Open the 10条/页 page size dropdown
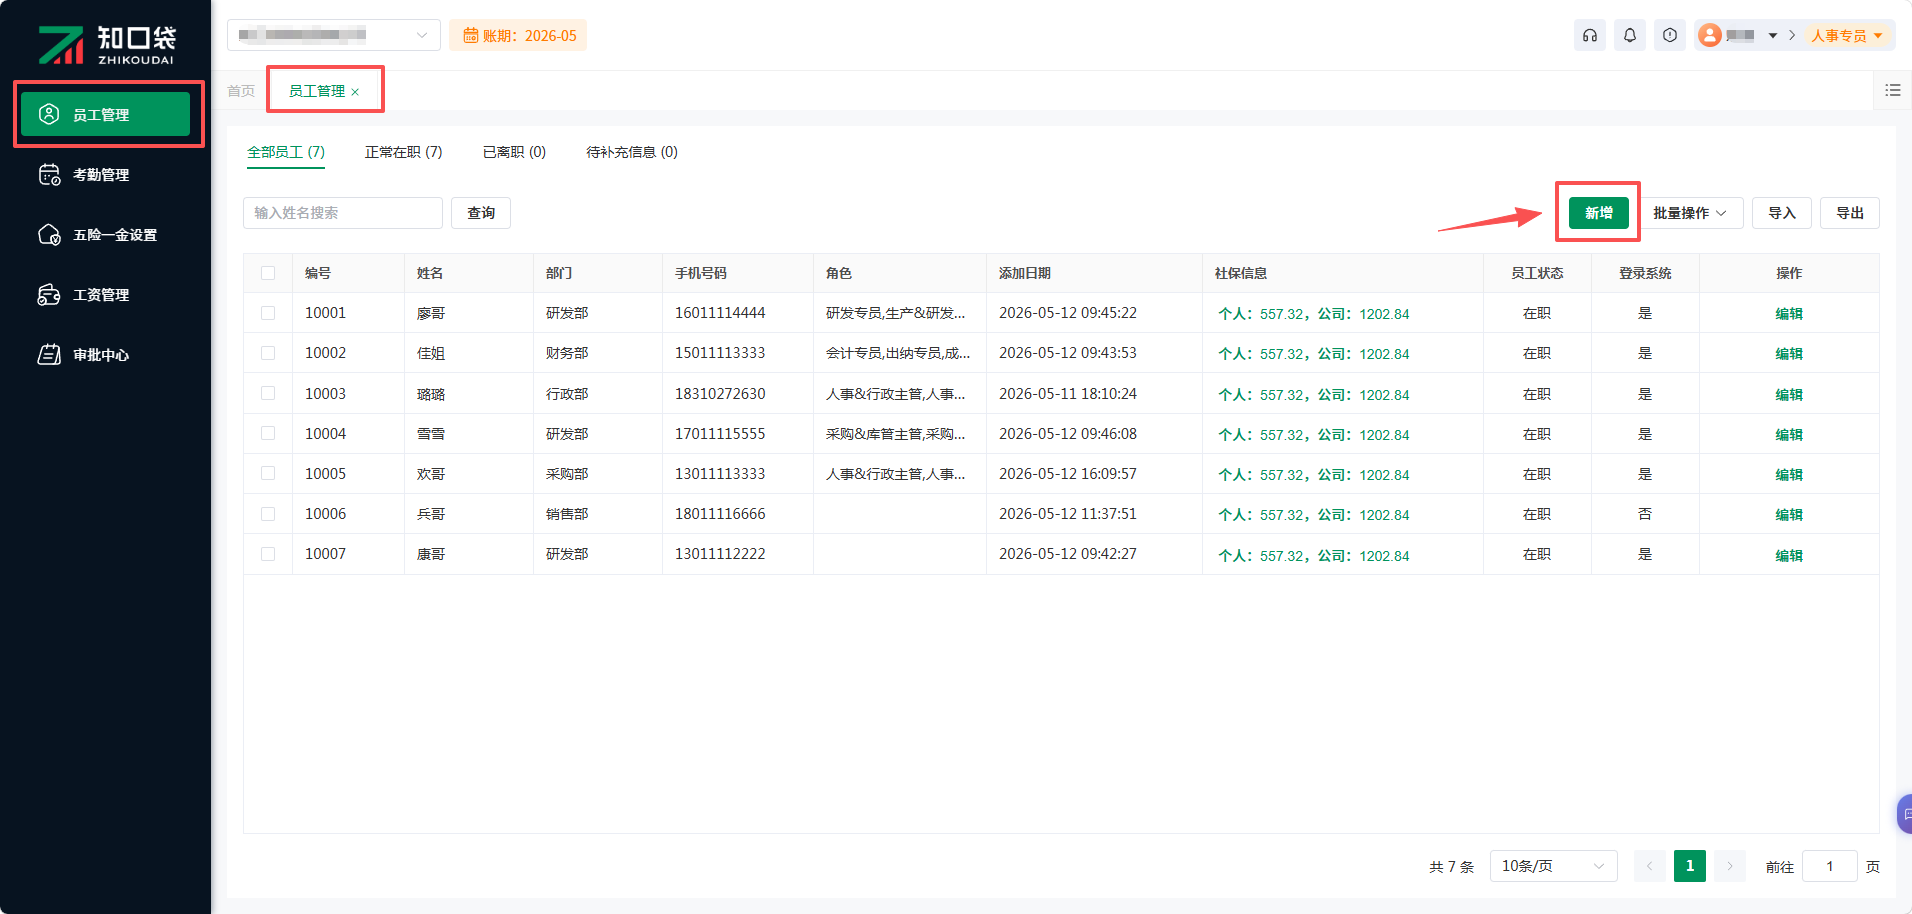Viewport: 1912px width, 914px height. tap(1553, 866)
